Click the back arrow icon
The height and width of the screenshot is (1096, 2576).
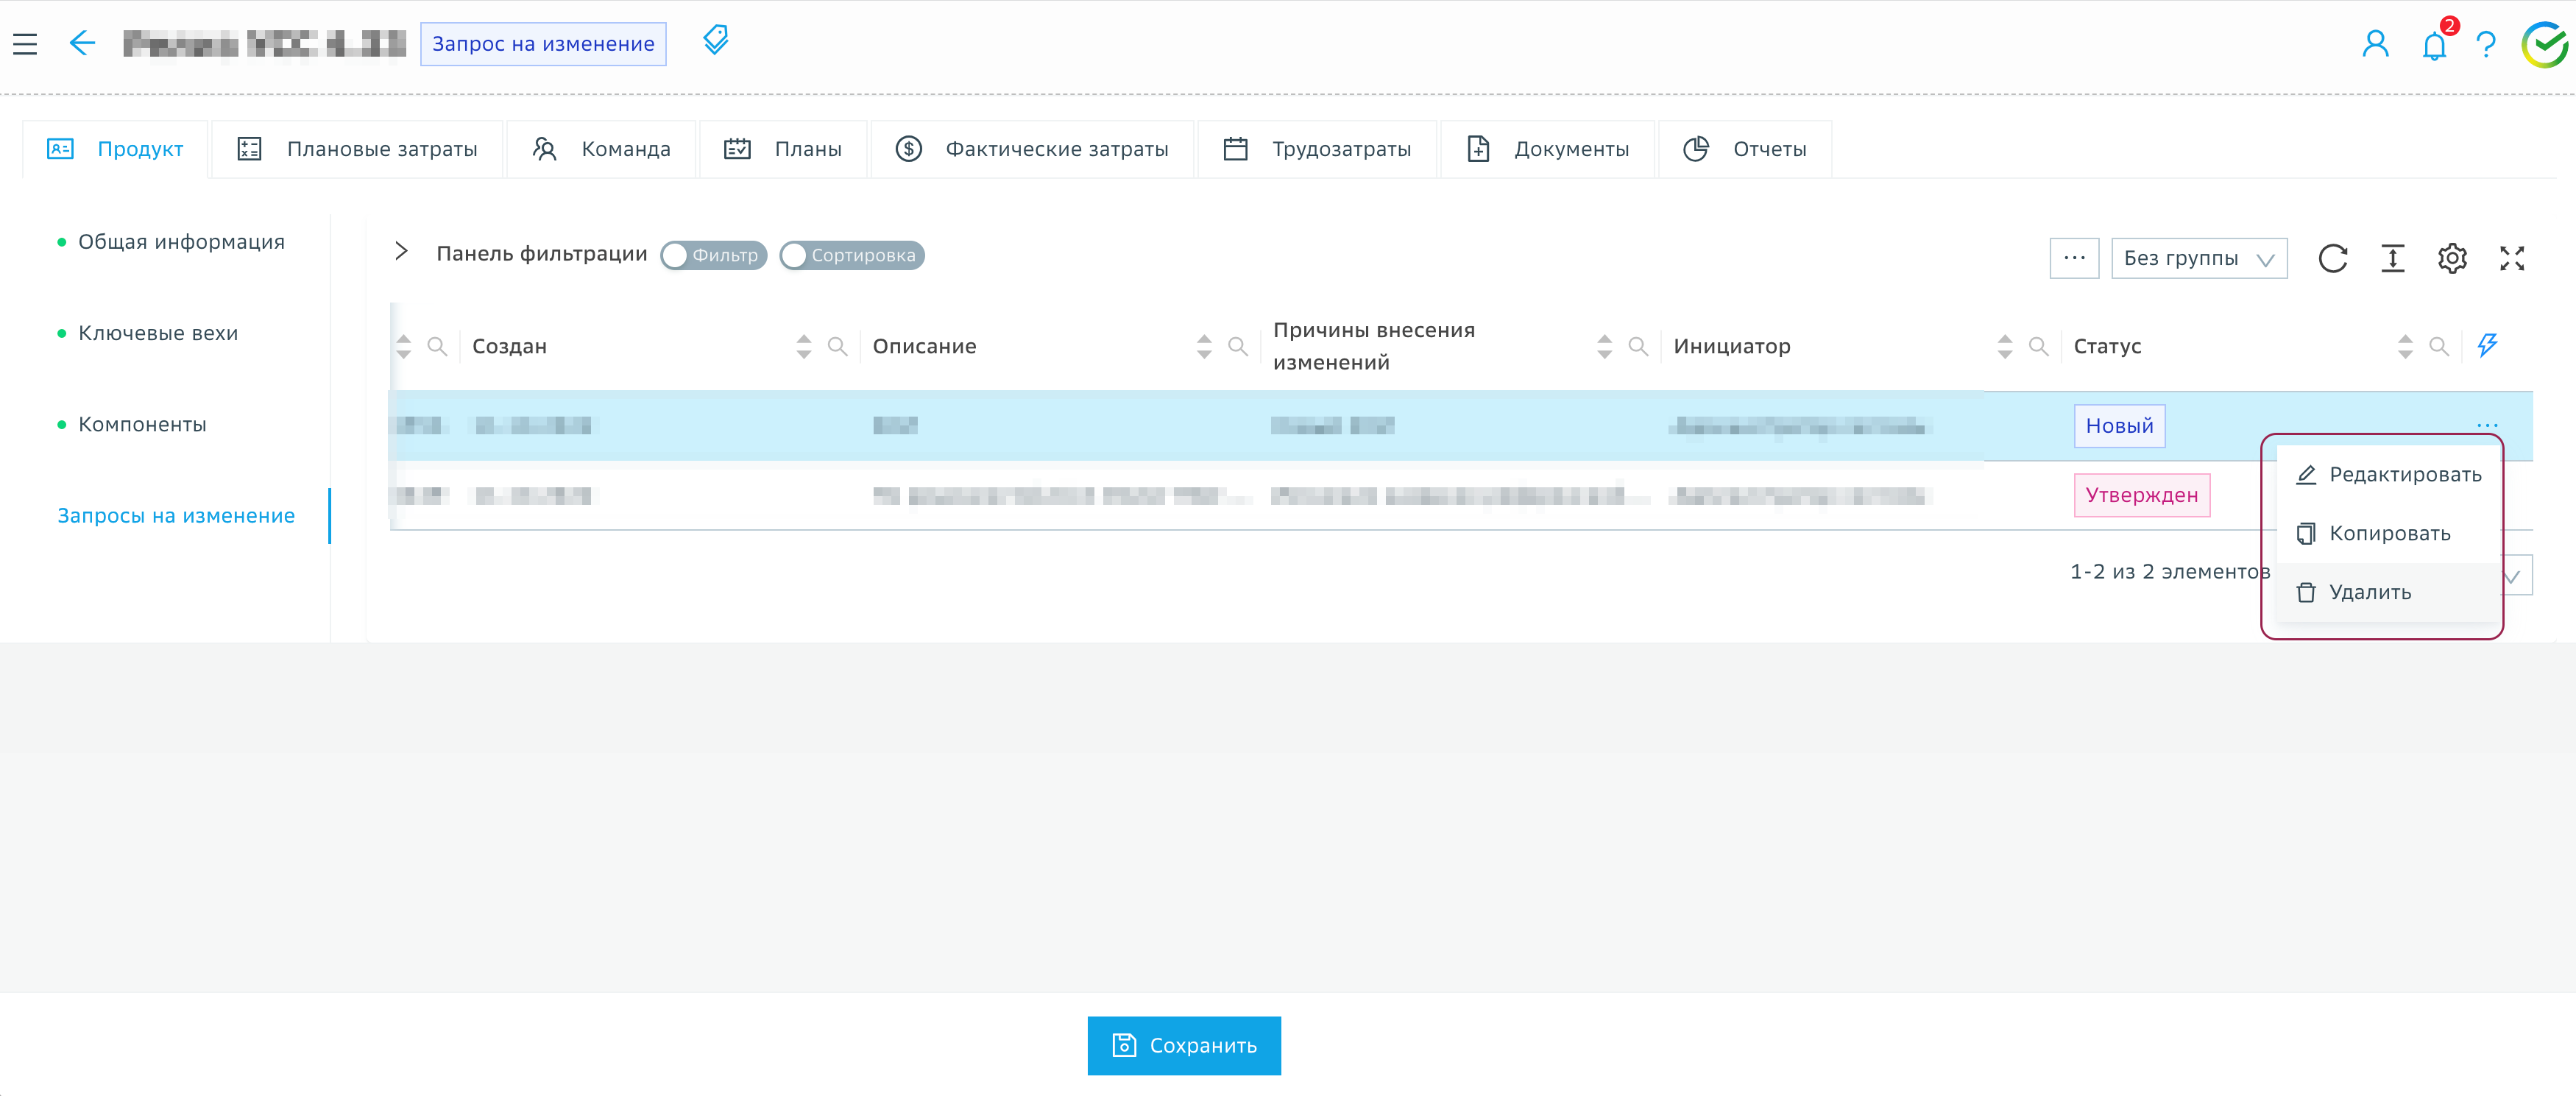tap(82, 43)
